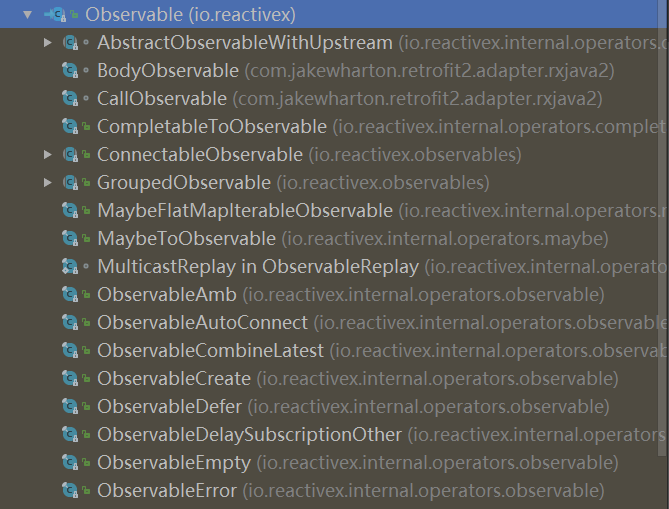
Task: Click the class icon of ObservableDefer
Action: pyautogui.click(x=70, y=407)
